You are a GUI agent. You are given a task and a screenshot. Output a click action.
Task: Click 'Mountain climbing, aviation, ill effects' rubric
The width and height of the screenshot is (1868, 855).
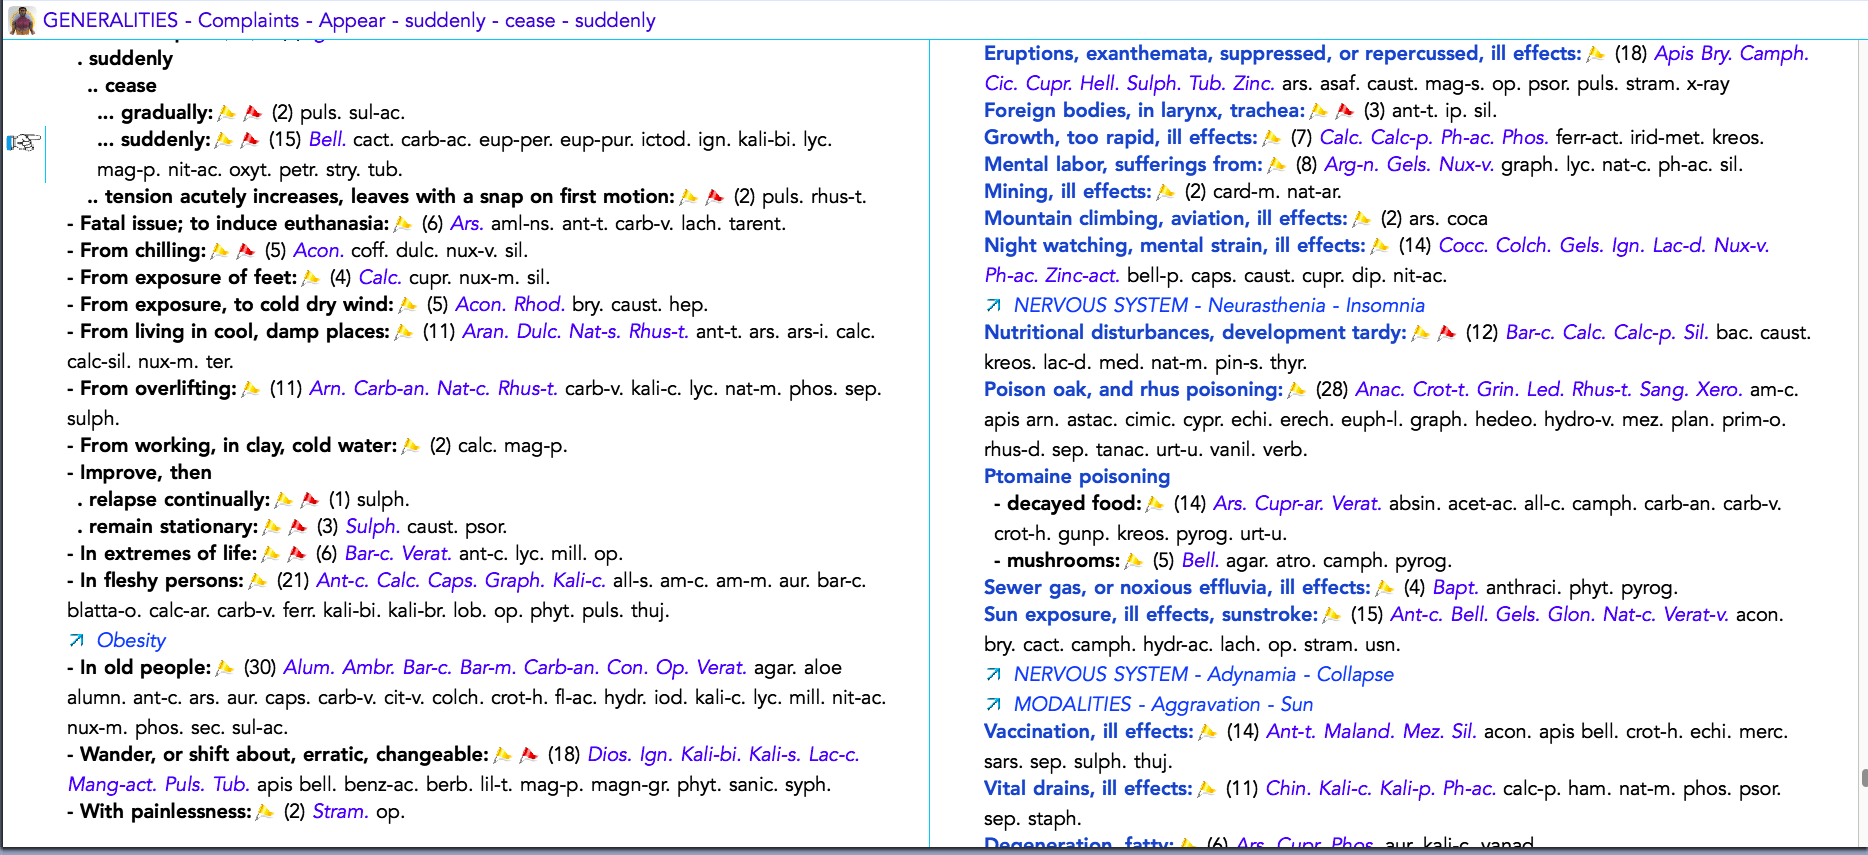[x=1165, y=218]
